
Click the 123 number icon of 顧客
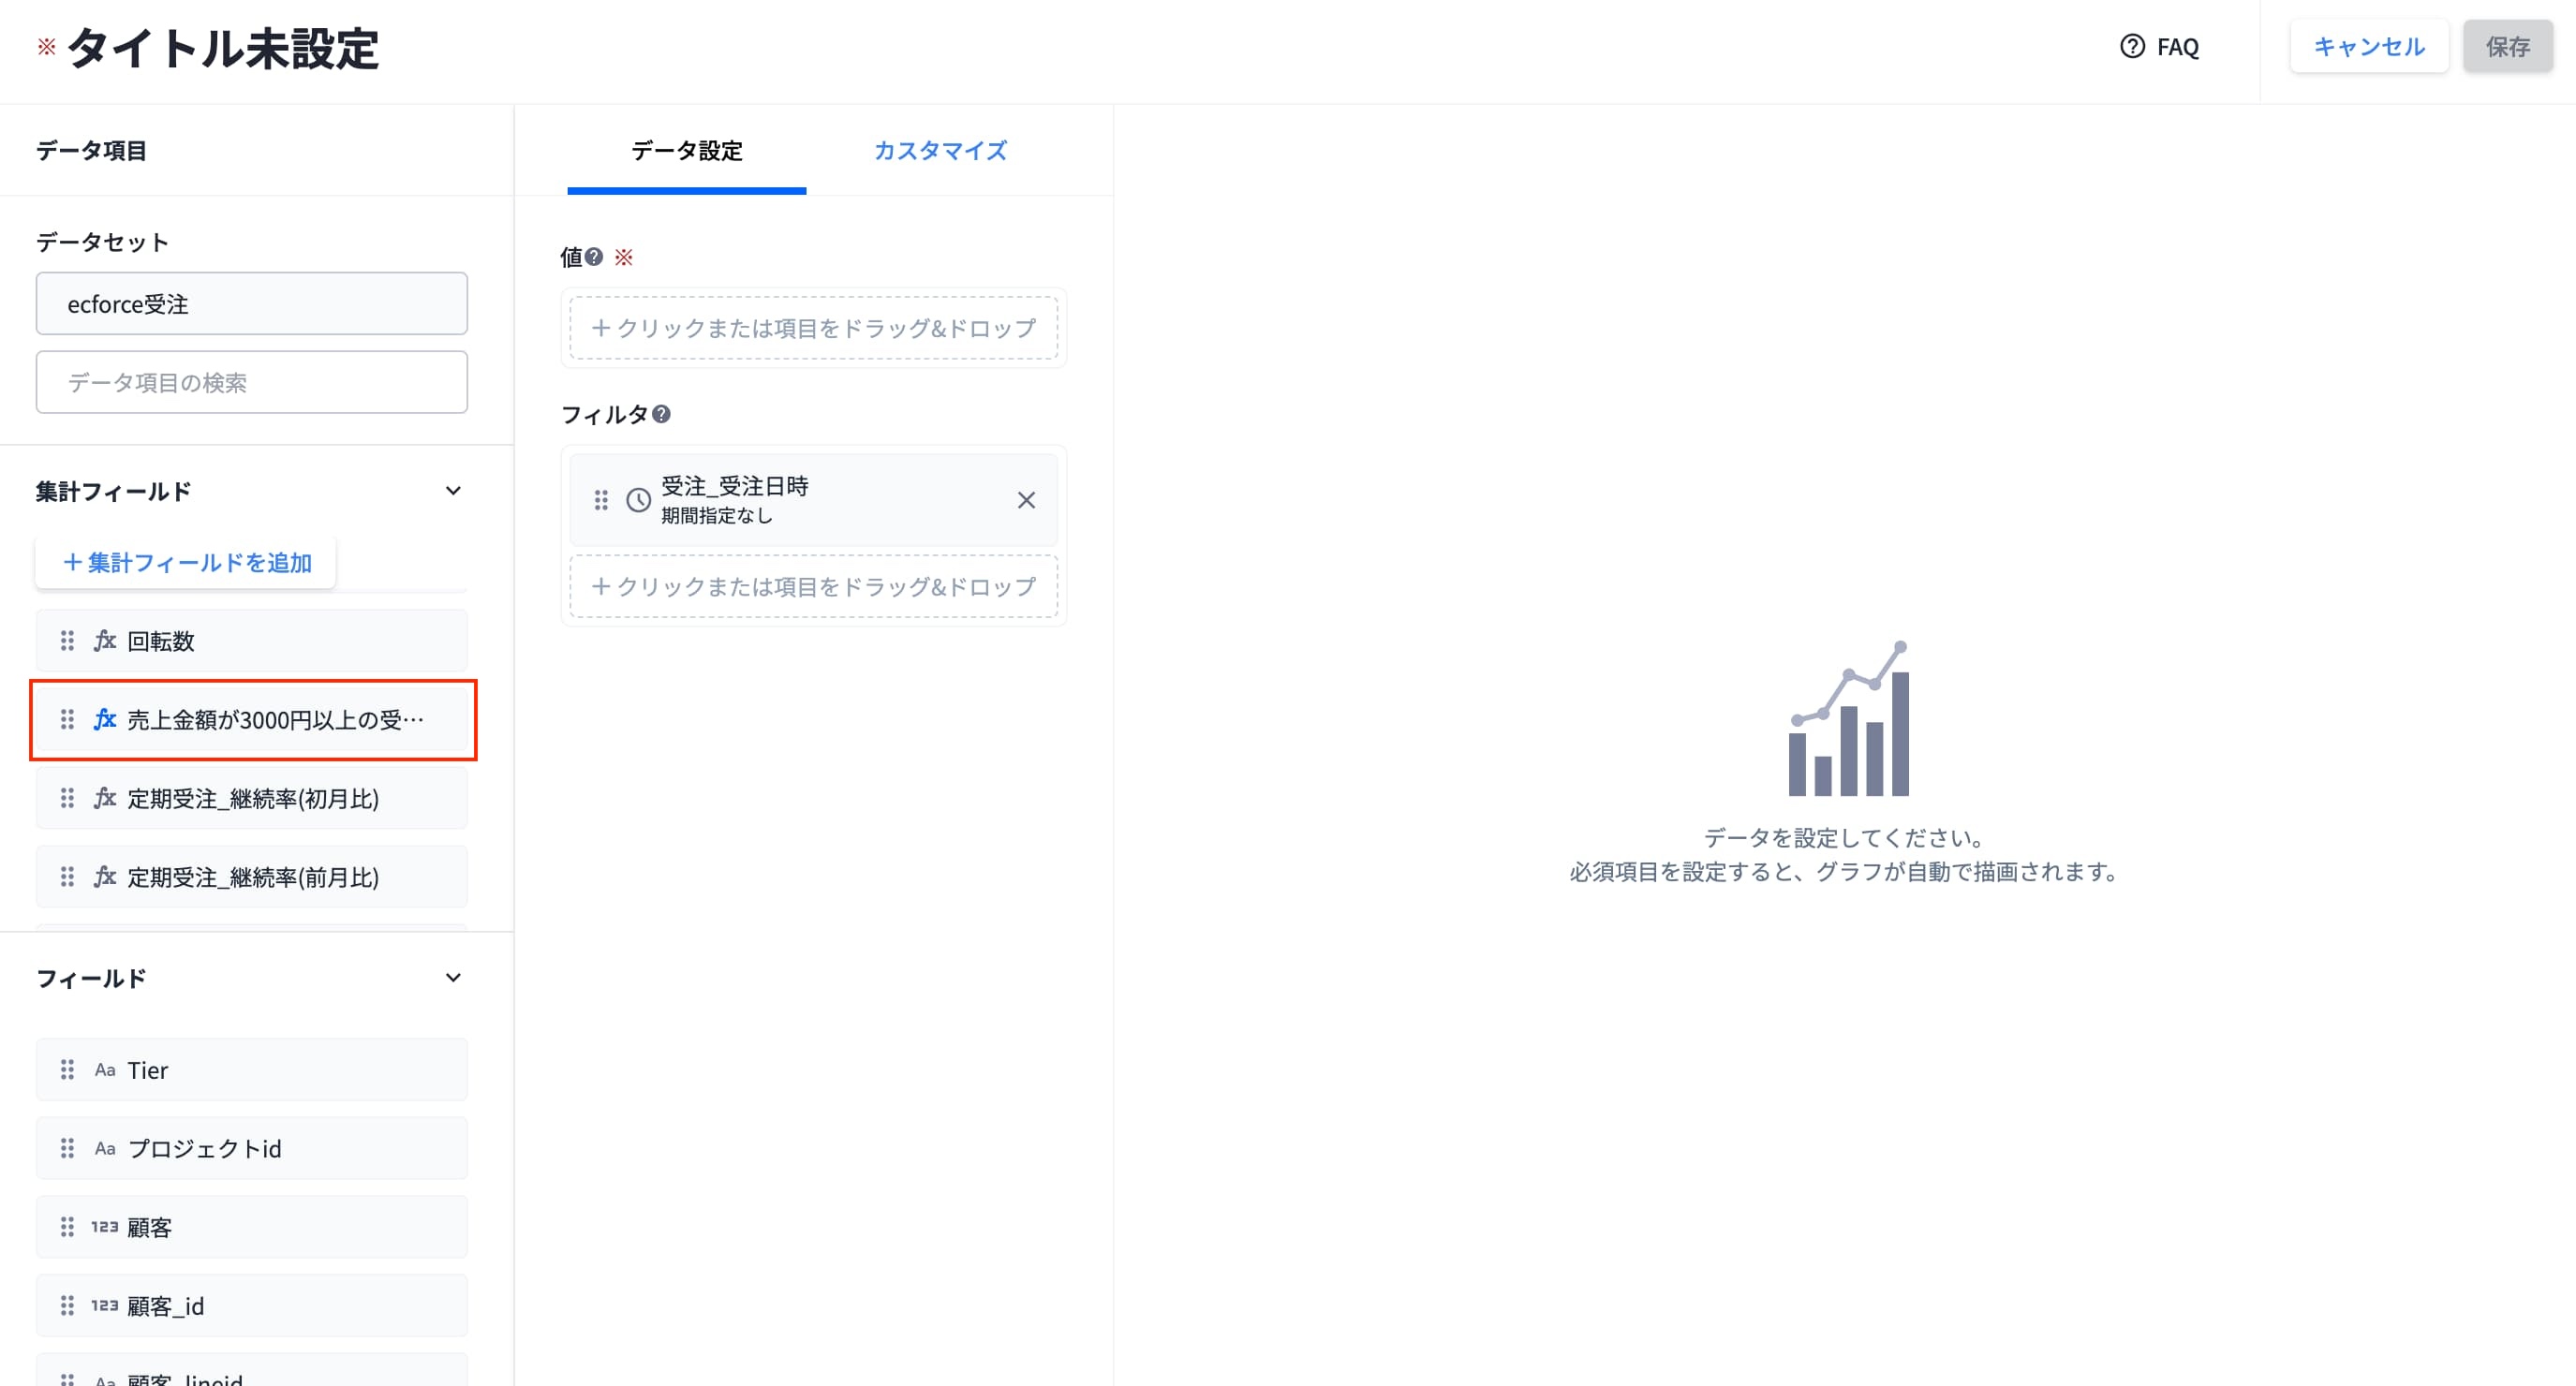[x=105, y=1227]
